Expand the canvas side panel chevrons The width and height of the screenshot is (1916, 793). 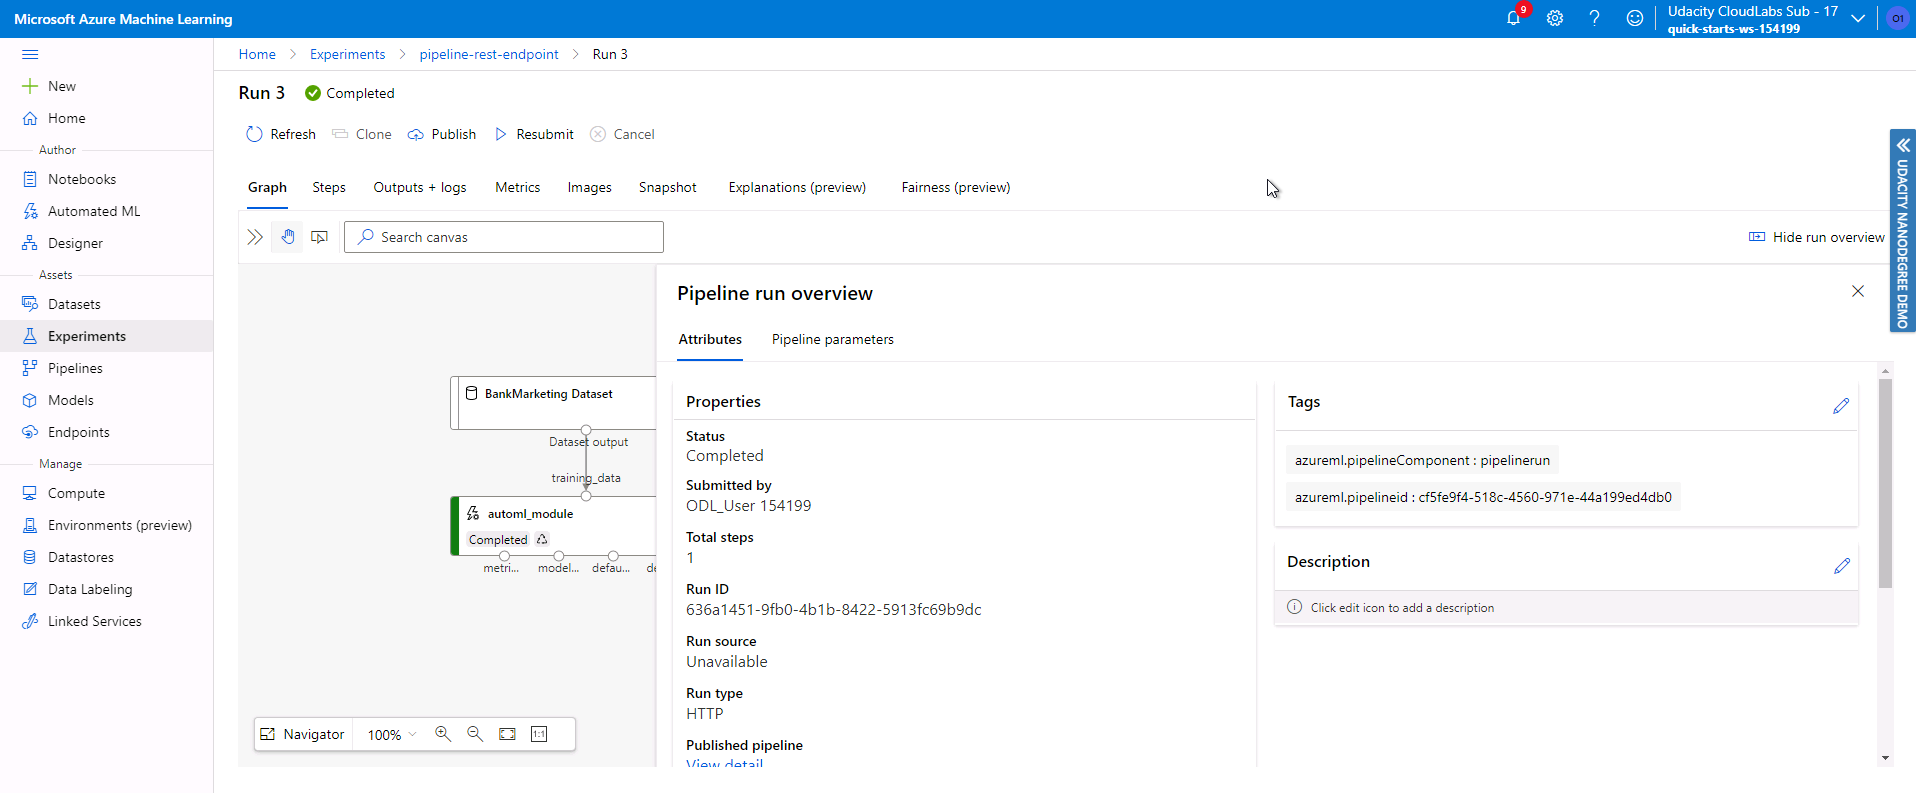[255, 237]
